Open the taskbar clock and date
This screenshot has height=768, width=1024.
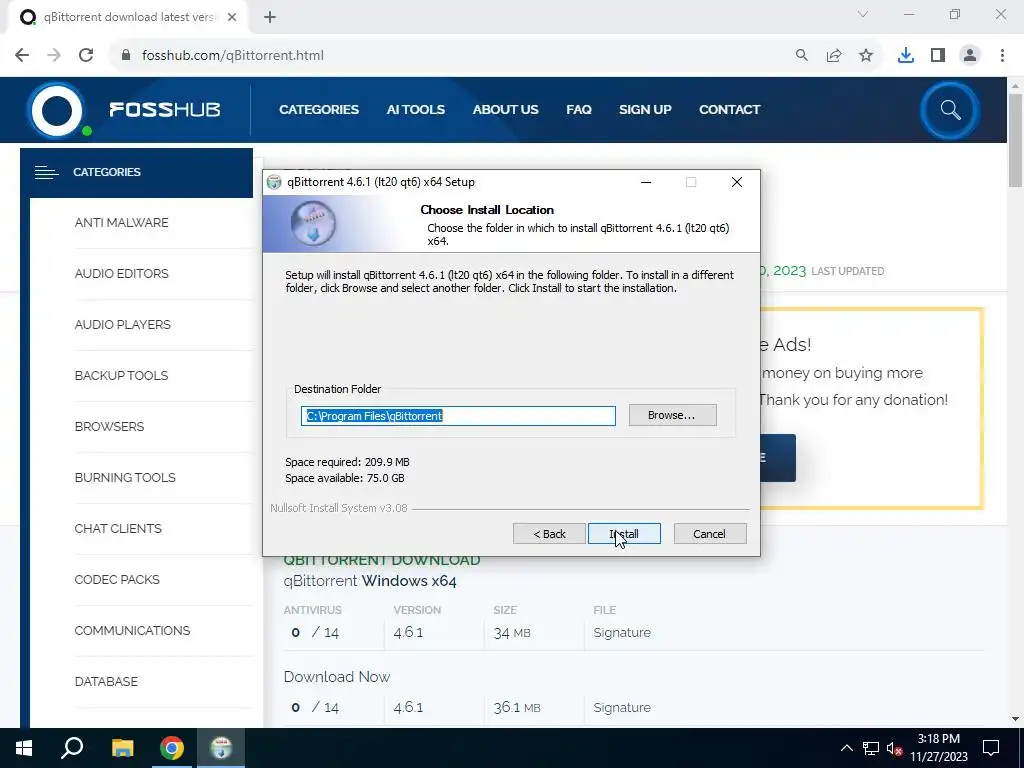[x=938, y=748]
